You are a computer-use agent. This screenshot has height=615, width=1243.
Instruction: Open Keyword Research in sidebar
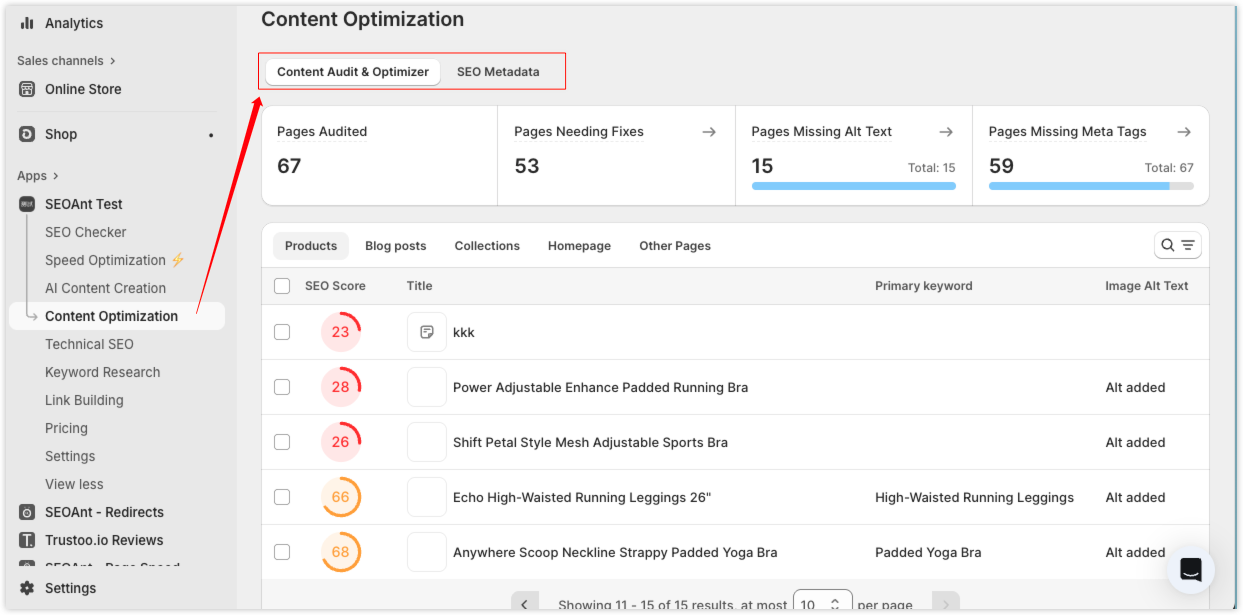coord(102,372)
